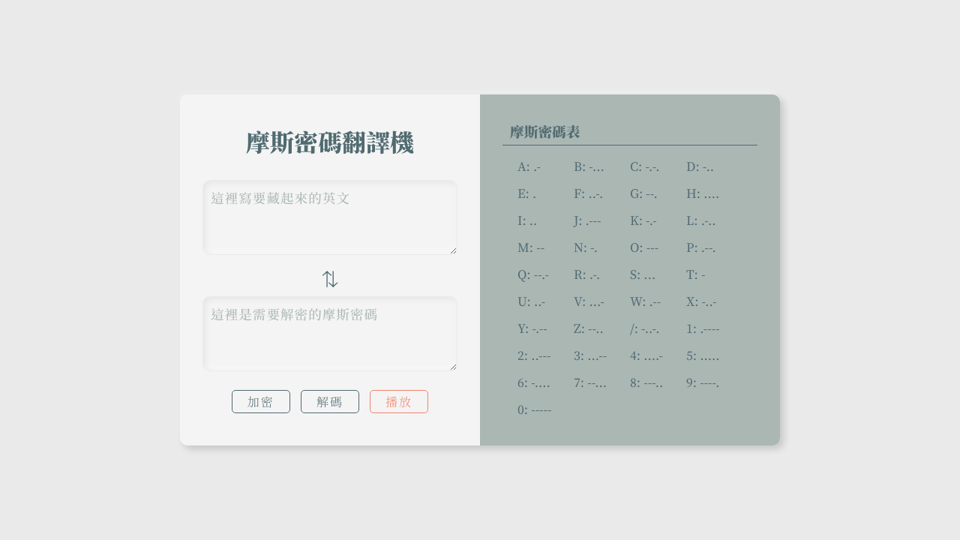The width and height of the screenshot is (960, 540).
Task: Click the number 9 Morse code entry
Action: (x=702, y=383)
